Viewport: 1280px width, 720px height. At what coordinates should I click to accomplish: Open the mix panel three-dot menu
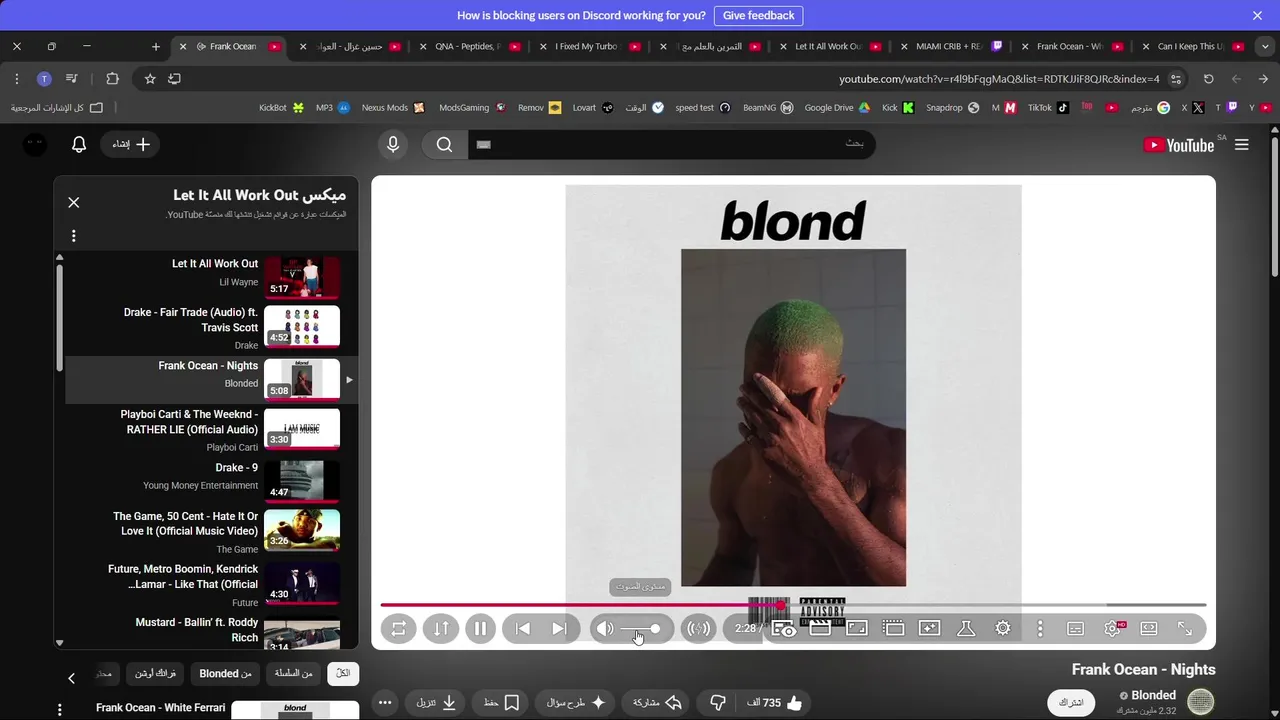[x=74, y=236]
